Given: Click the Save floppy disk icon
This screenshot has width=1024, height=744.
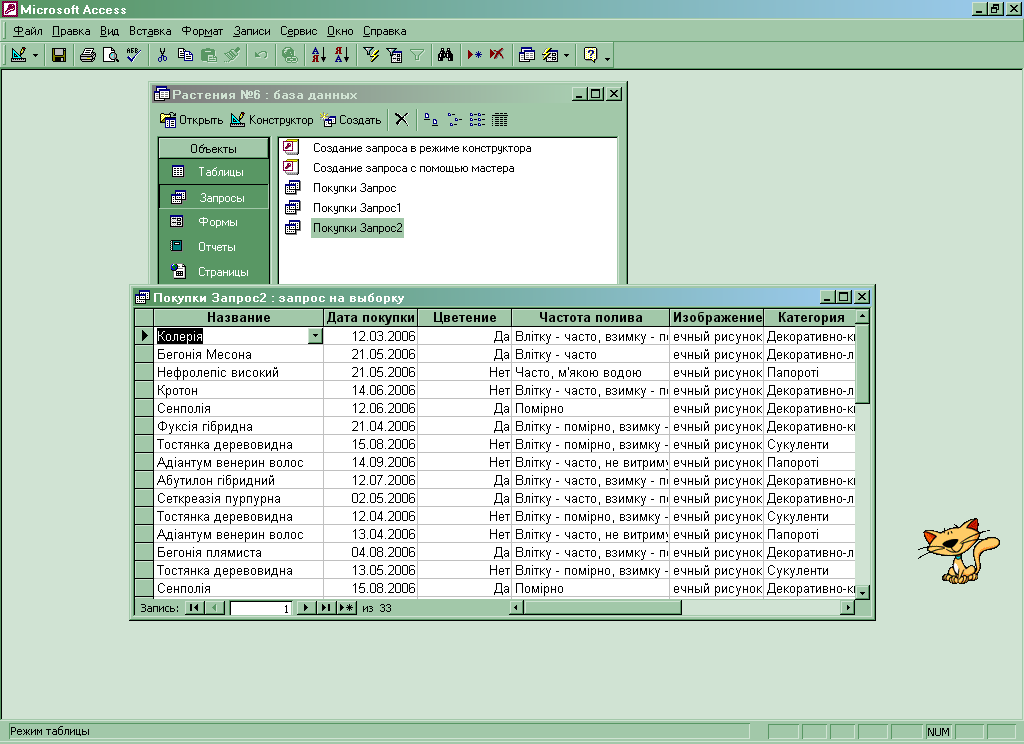Looking at the screenshot, I should 59,55.
